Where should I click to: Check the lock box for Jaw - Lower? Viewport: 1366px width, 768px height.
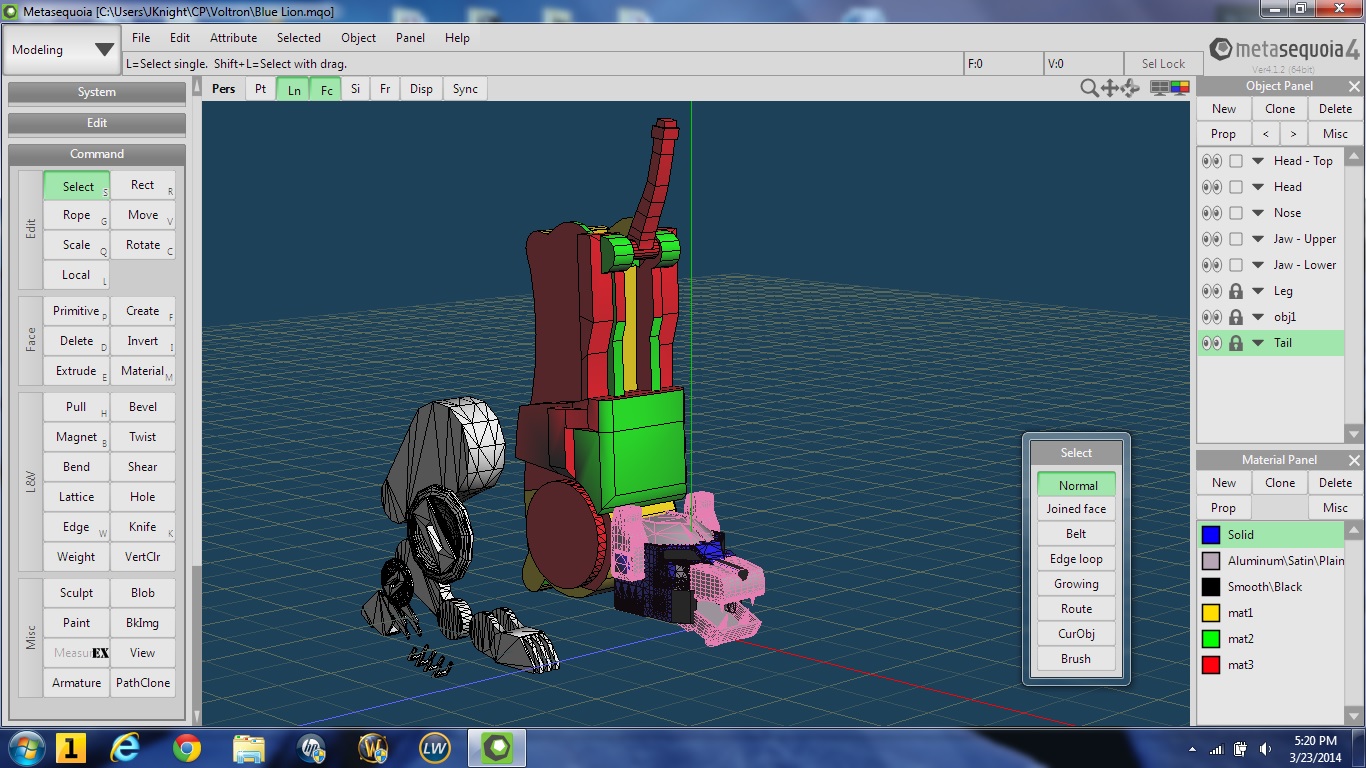1236,265
